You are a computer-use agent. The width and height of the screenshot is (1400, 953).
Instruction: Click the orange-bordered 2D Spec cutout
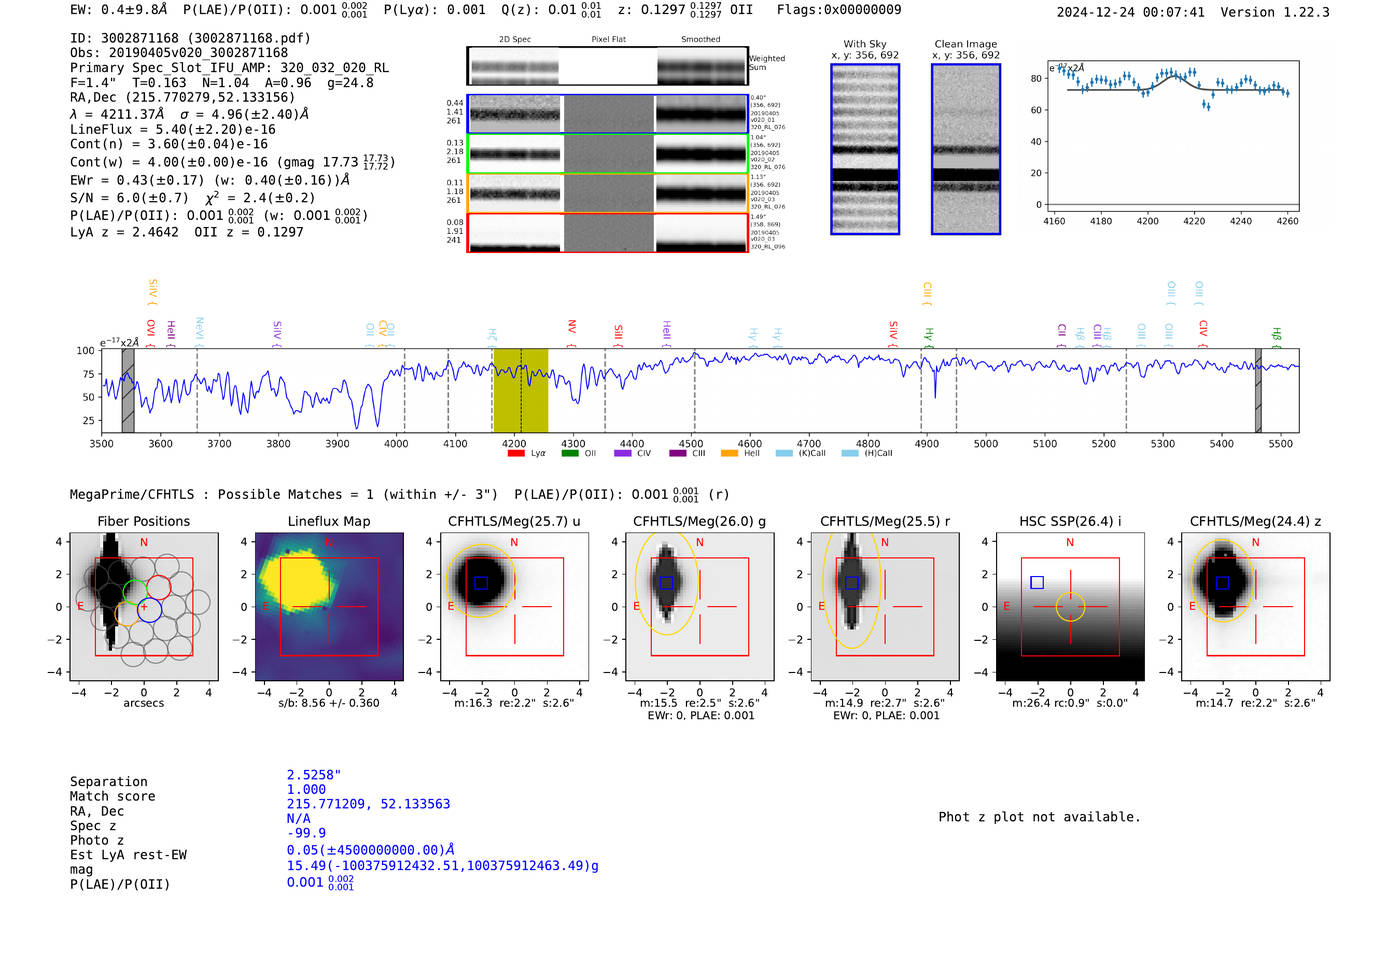coord(515,193)
